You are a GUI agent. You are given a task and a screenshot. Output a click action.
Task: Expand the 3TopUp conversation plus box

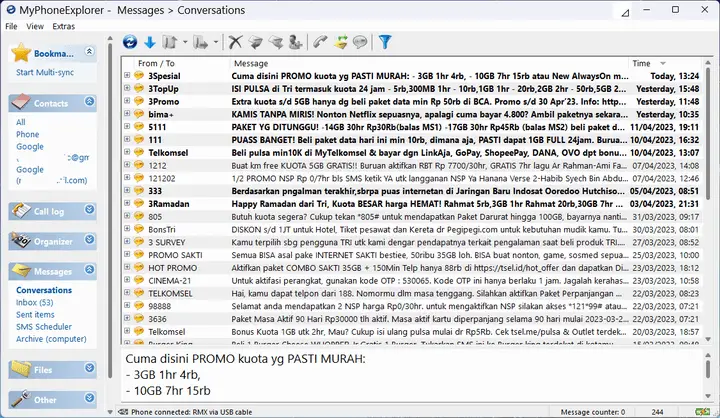(127, 88)
